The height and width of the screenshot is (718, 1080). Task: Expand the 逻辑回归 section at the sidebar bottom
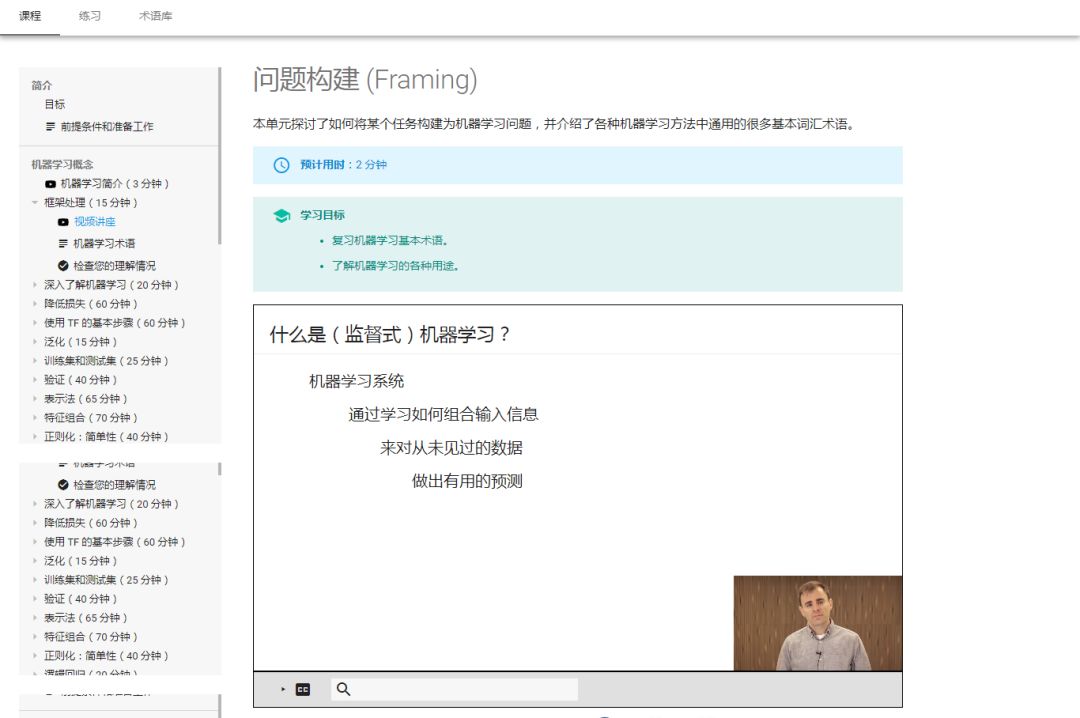35,675
